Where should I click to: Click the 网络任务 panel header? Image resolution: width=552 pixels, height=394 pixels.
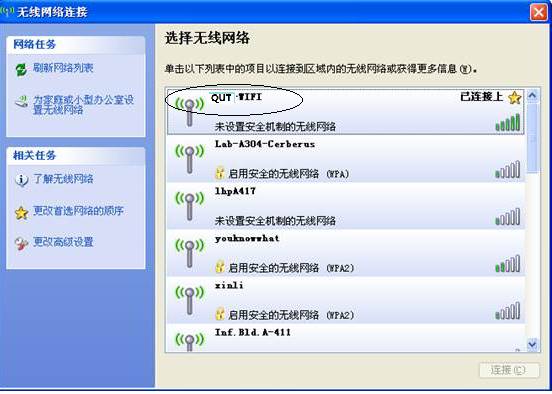point(76,45)
